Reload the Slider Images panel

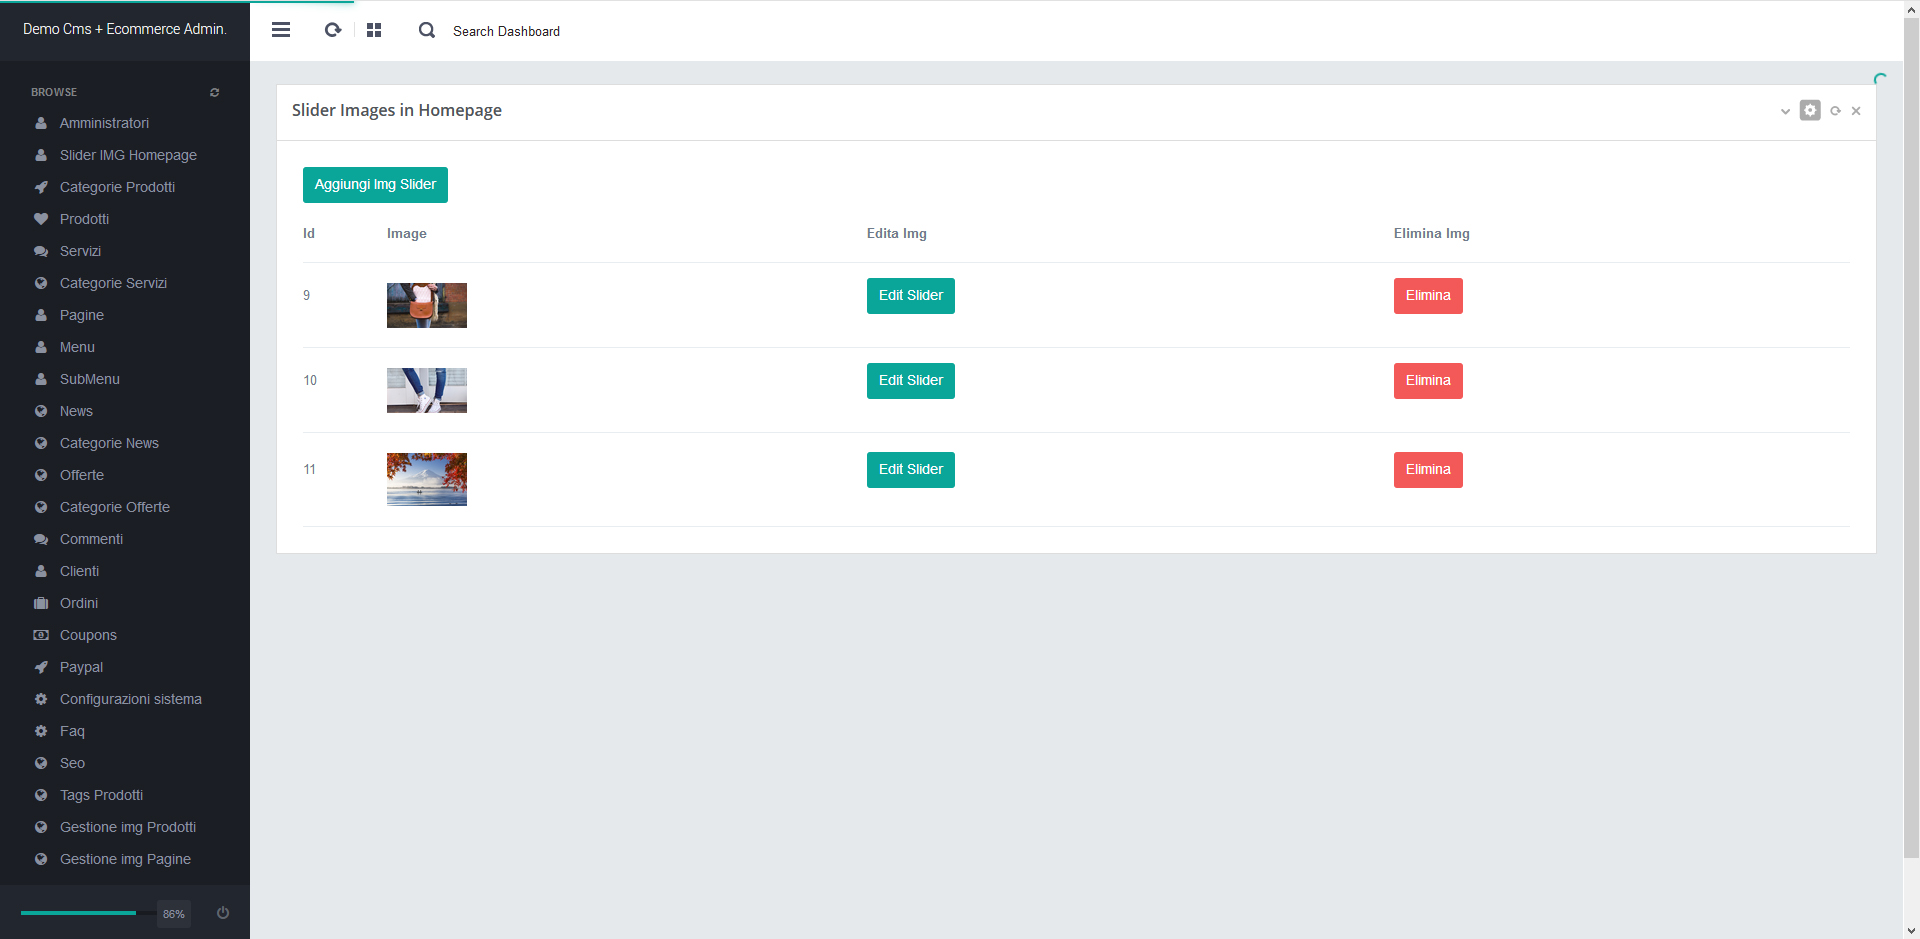[x=1835, y=111]
